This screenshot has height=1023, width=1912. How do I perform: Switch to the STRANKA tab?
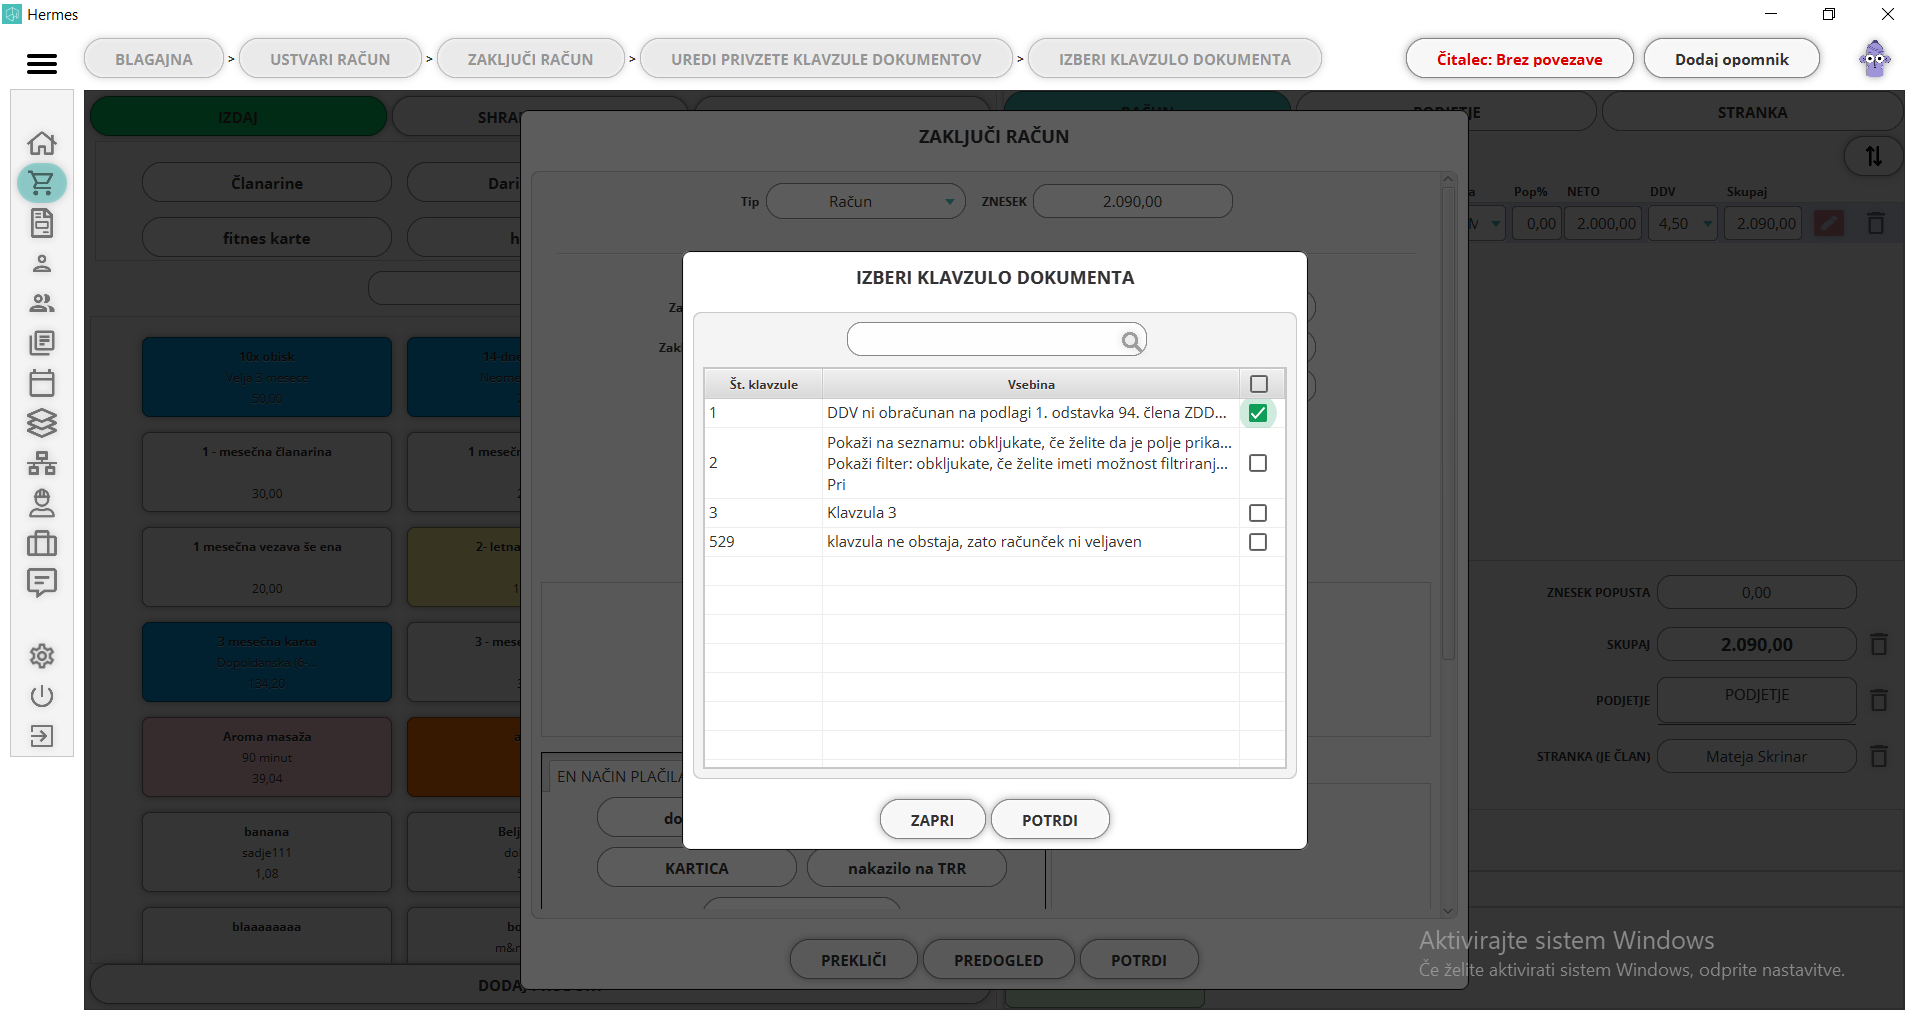tap(1752, 113)
